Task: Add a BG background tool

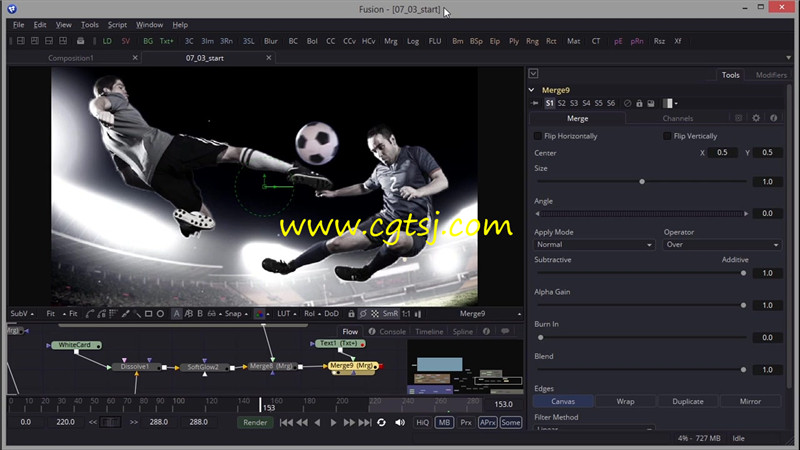Action: (148, 41)
